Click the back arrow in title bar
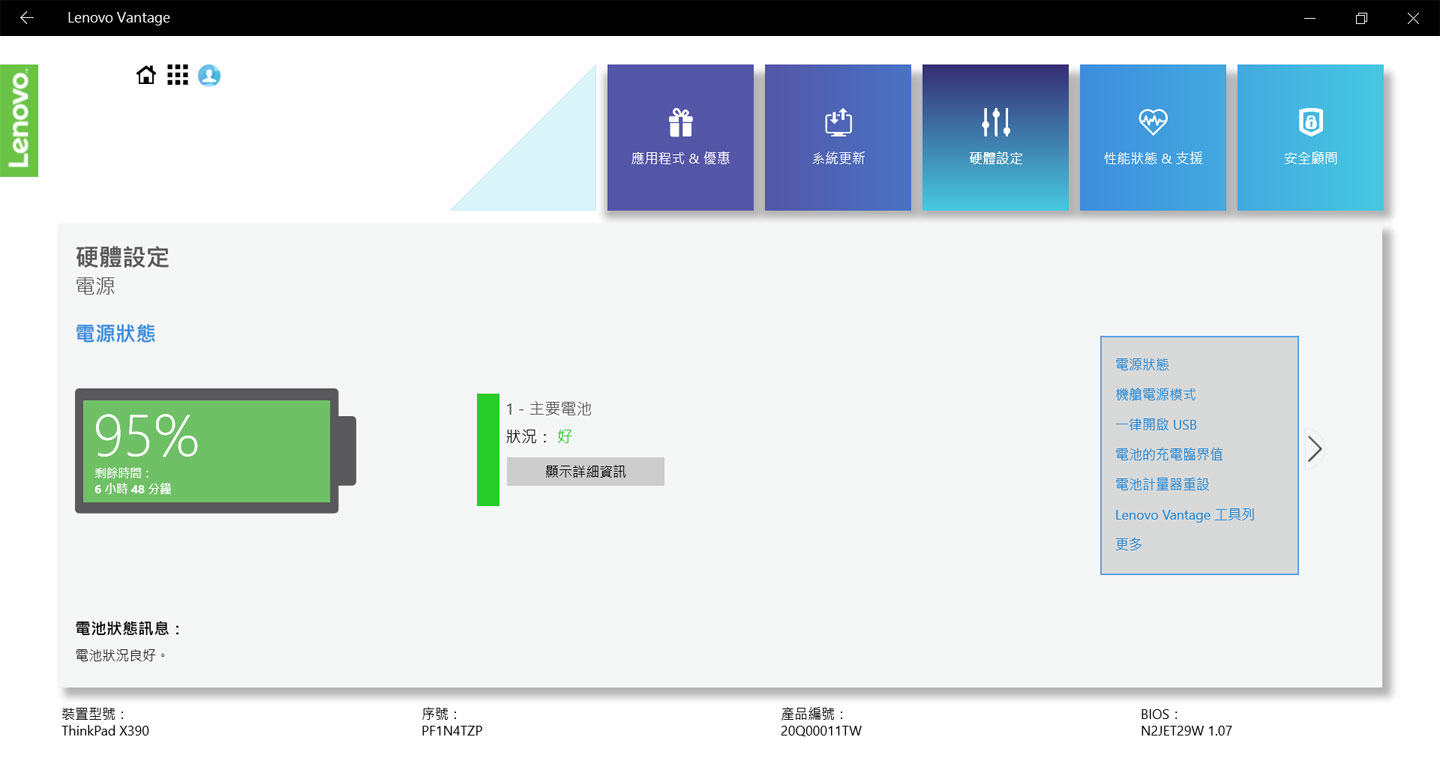Image resolution: width=1440 pixels, height=758 pixels. pos(27,18)
